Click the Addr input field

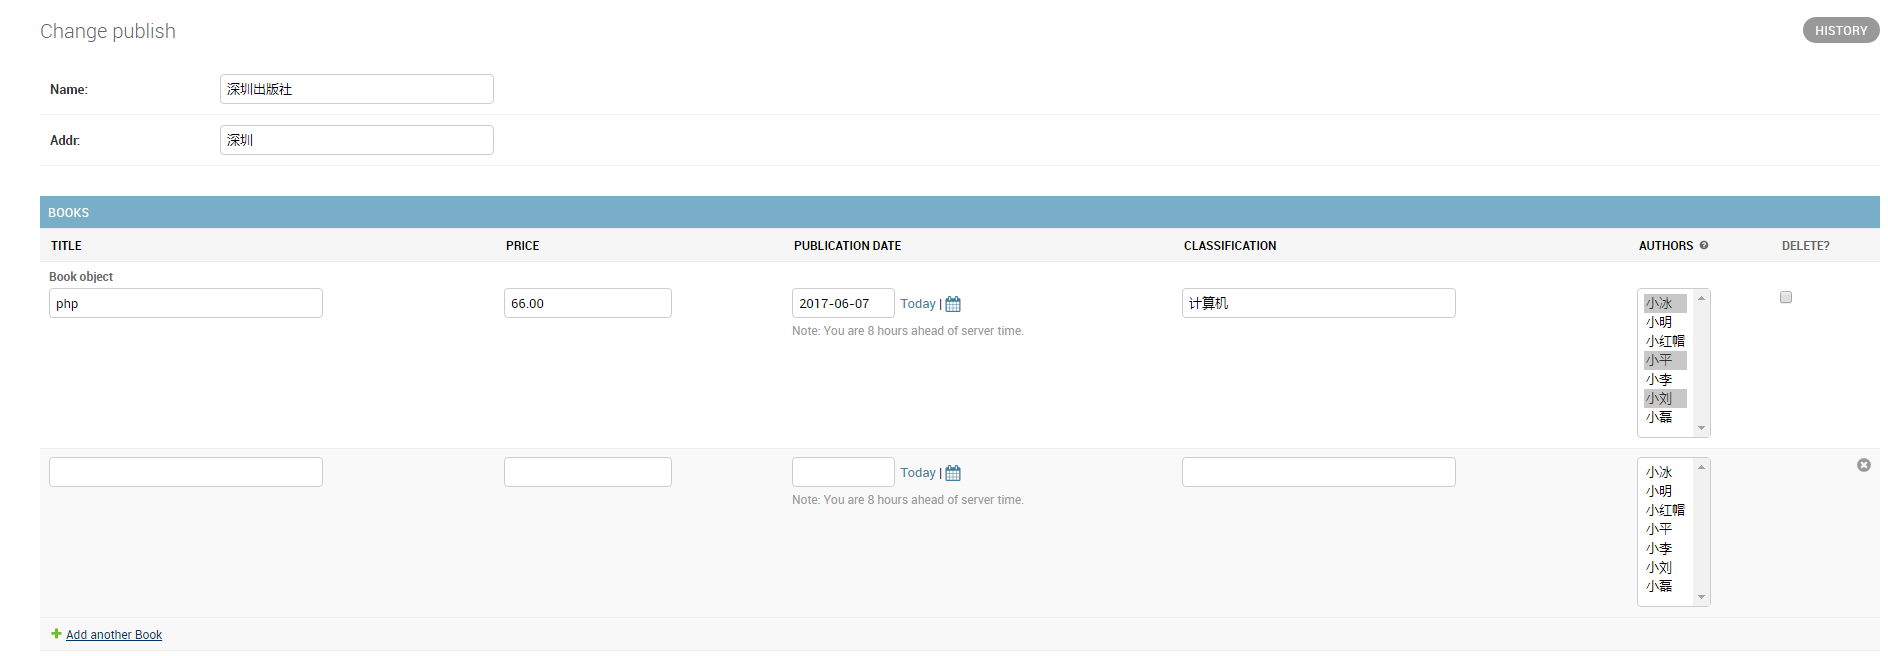pos(357,140)
